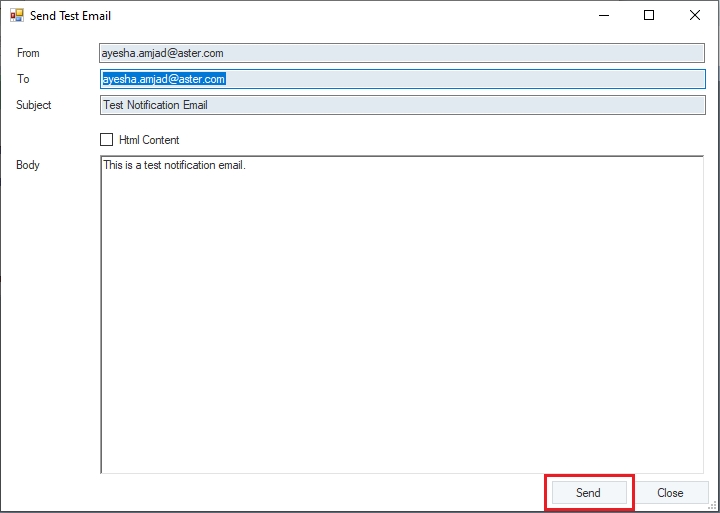Click the highlighted ayesha.amjad@aster.com address text
The width and height of the screenshot is (720, 513).
click(163, 79)
